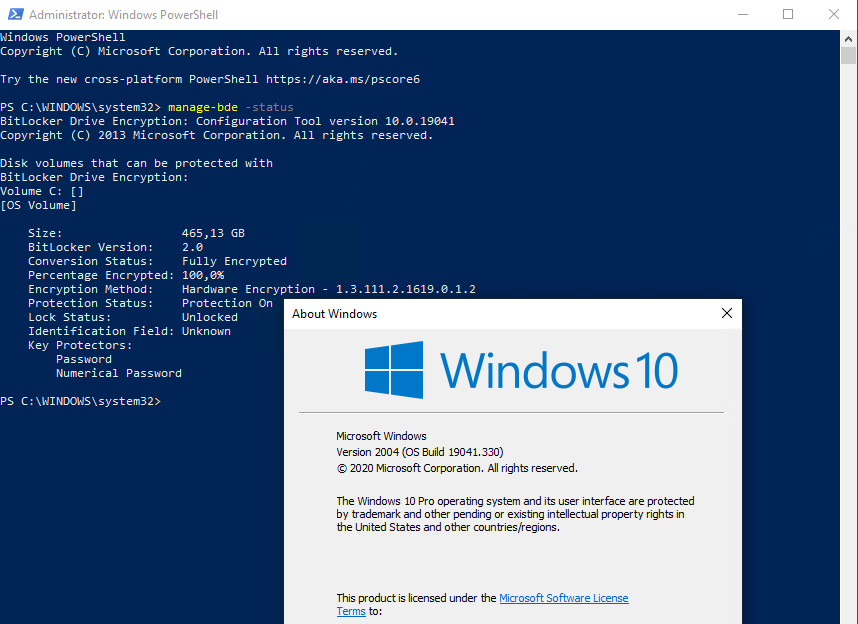Click the '-status' parameter text
858x624 pixels.
point(269,107)
